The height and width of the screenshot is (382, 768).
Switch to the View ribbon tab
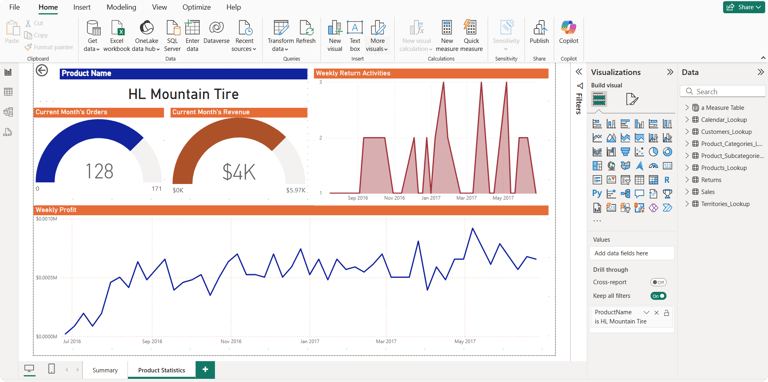pos(159,7)
